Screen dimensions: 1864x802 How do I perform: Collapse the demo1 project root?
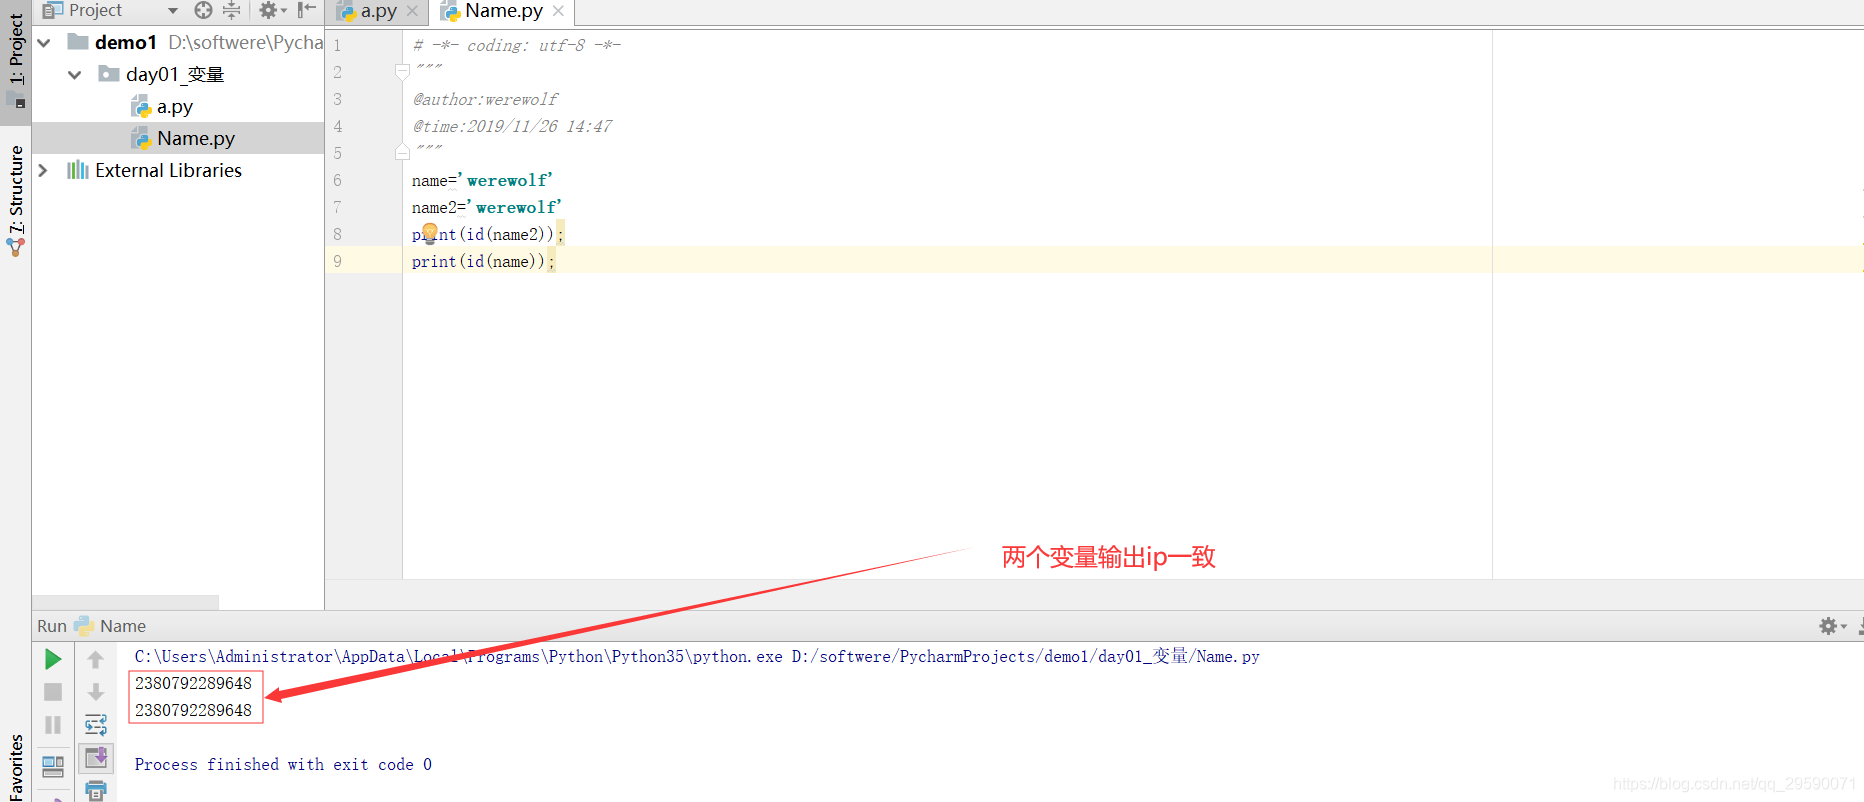point(44,43)
